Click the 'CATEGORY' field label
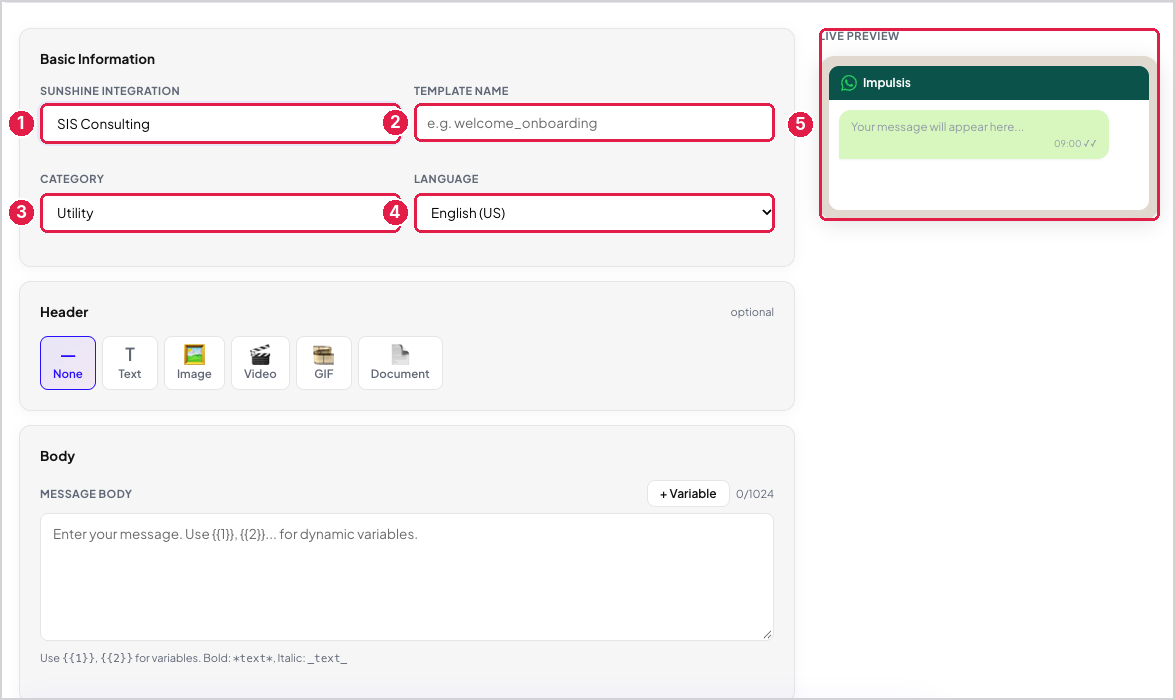Image resolution: width=1175 pixels, height=700 pixels. (x=72, y=179)
